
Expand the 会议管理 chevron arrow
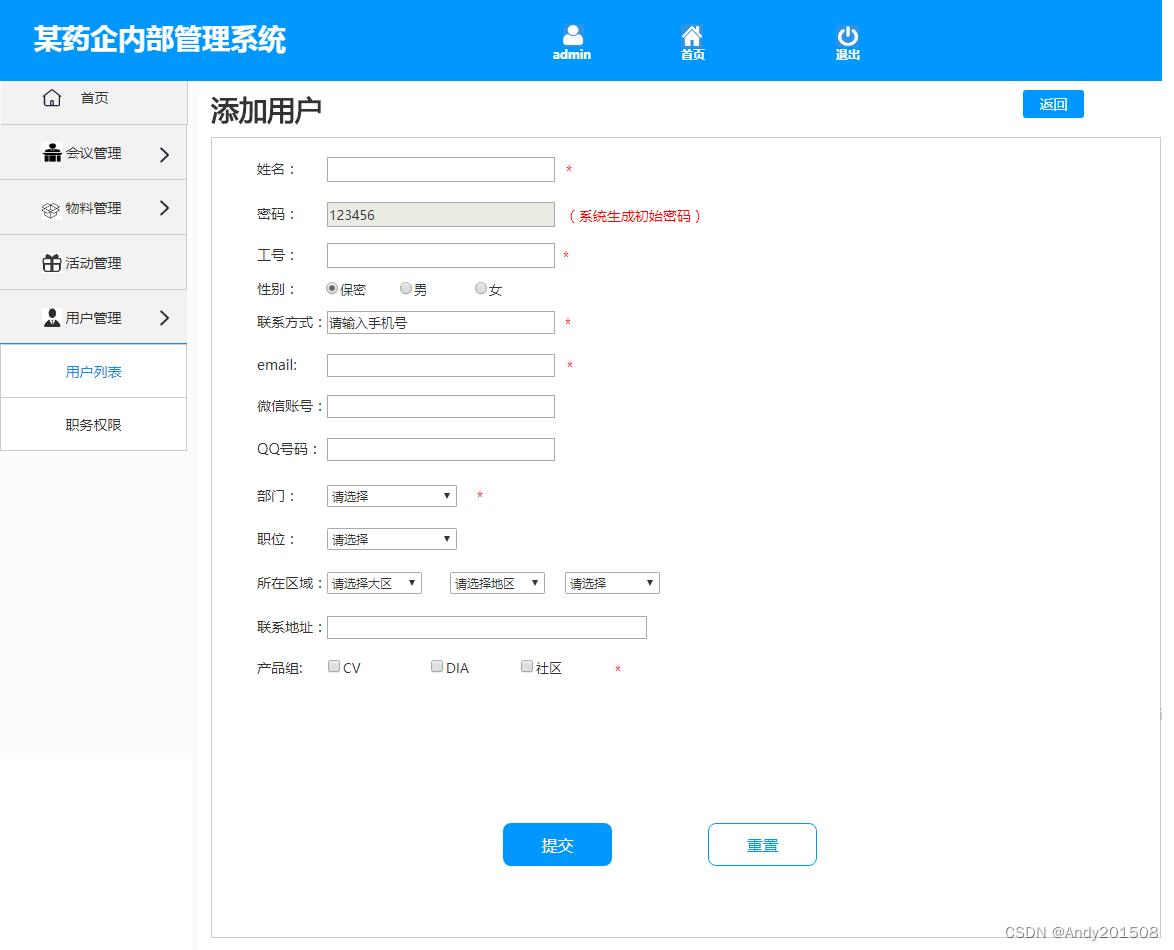click(165, 154)
